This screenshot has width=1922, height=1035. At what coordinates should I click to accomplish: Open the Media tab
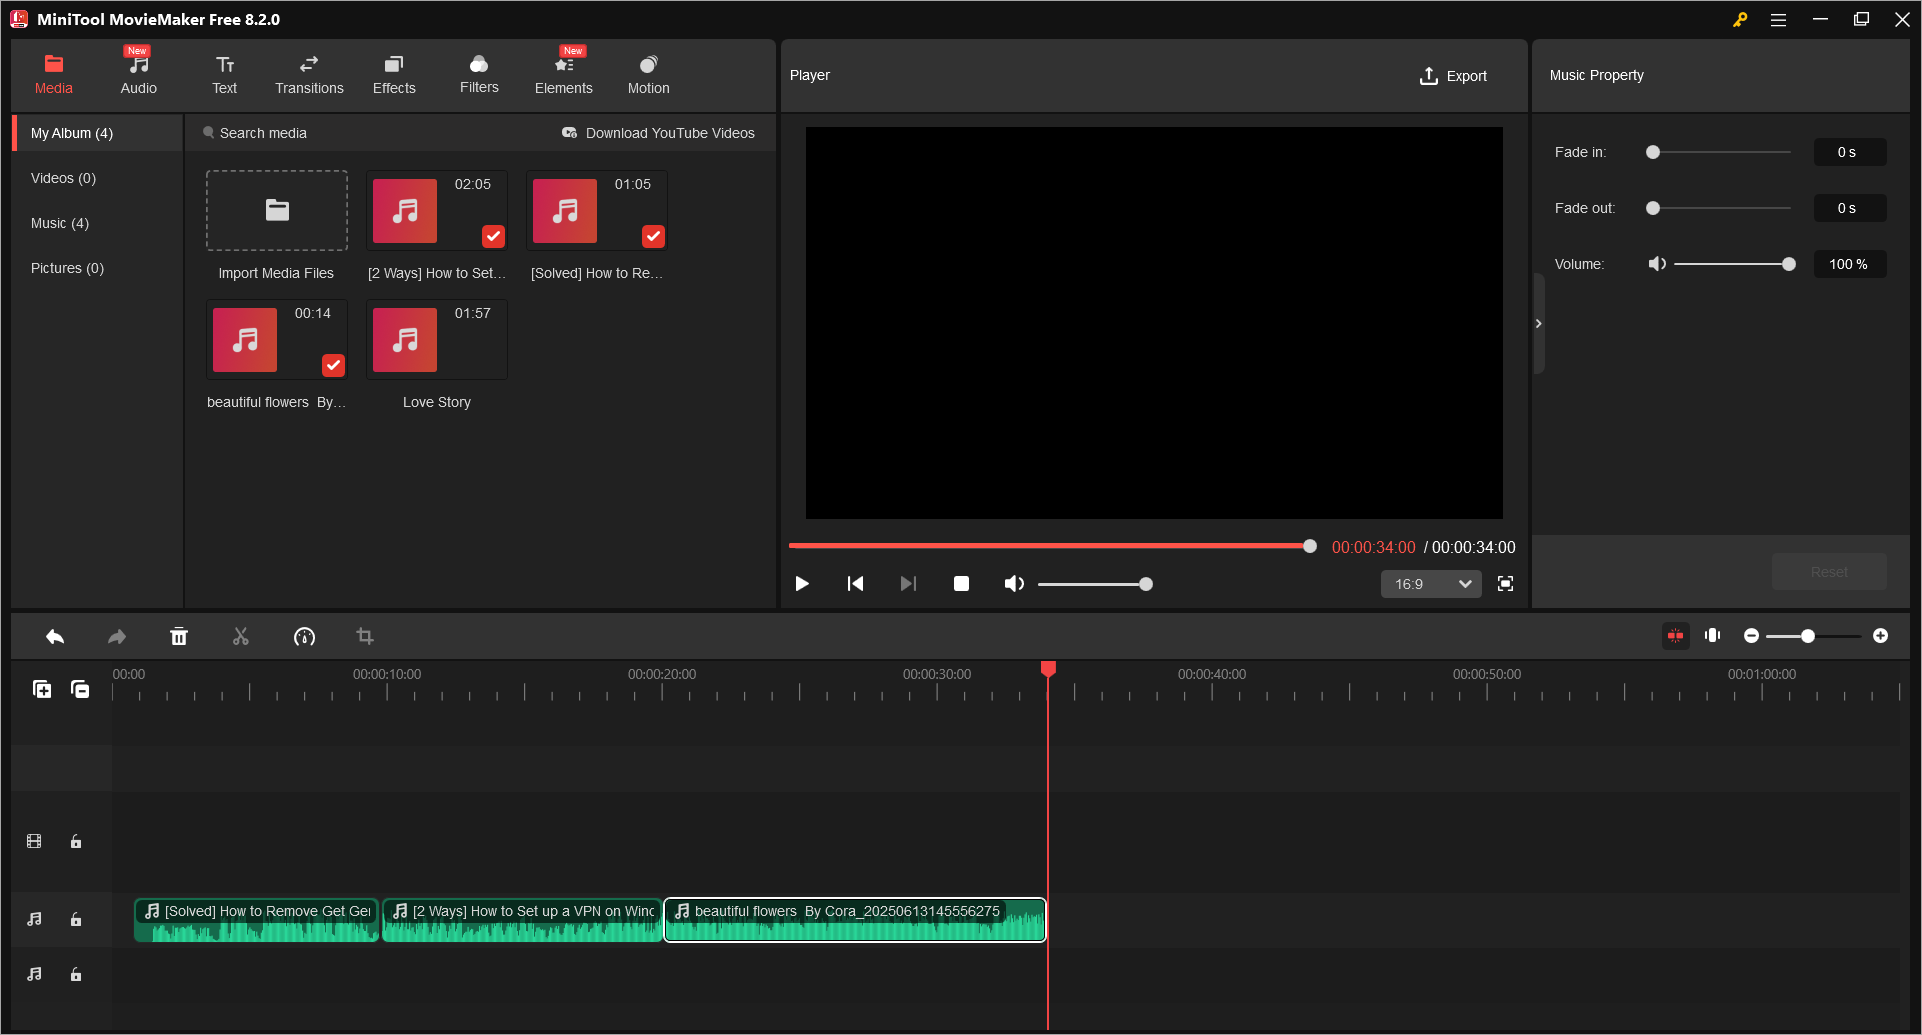(x=54, y=75)
